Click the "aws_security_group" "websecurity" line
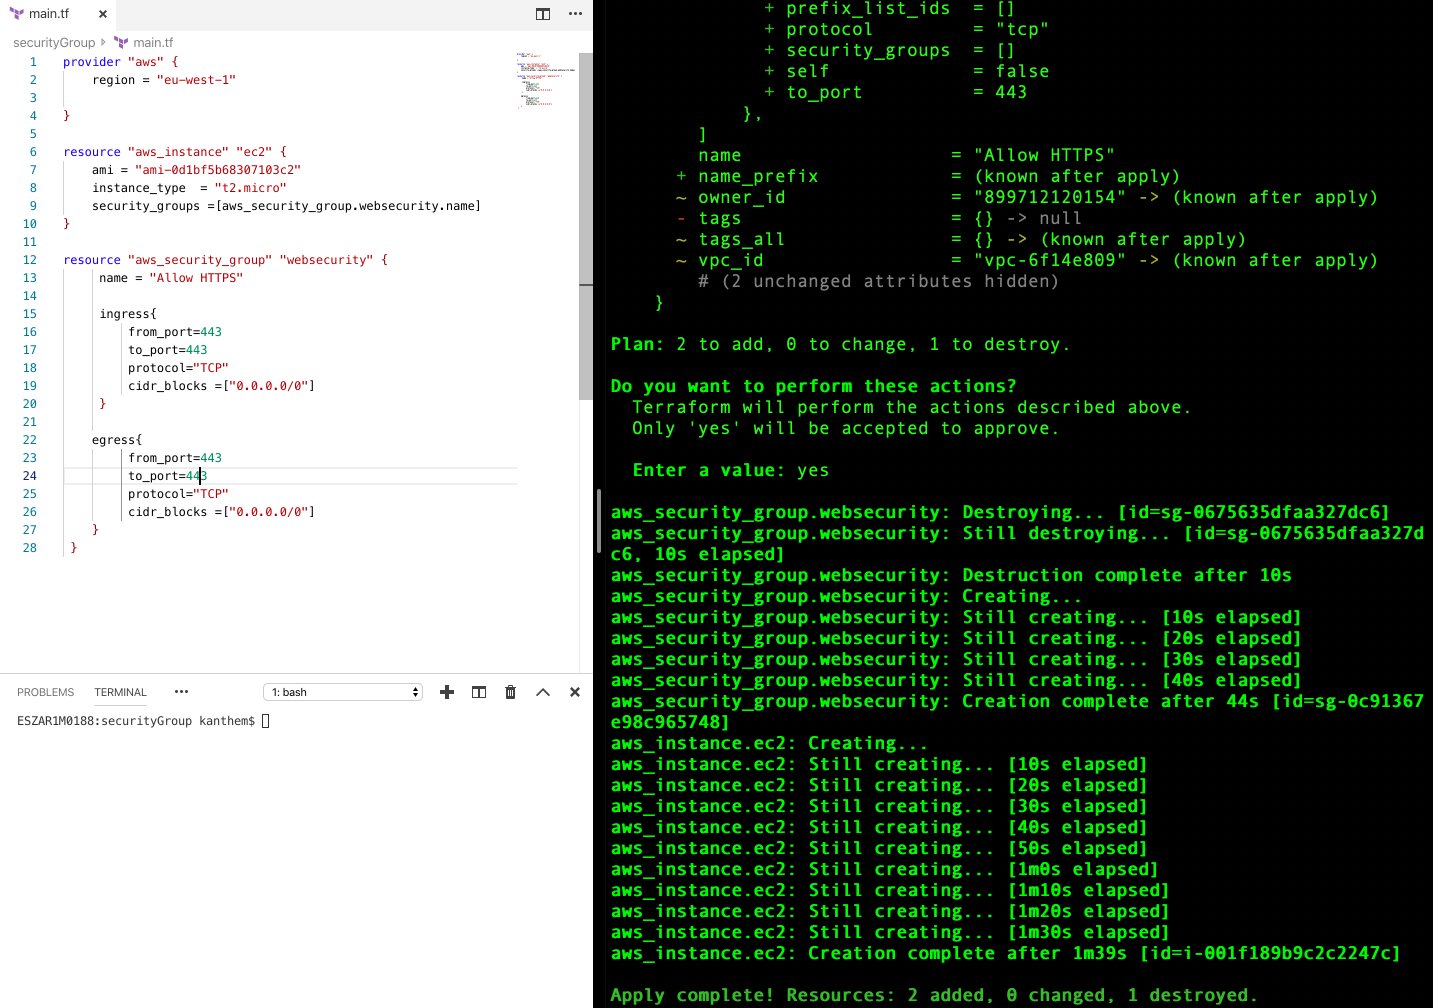Image resolution: width=1433 pixels, height=1008 pixels. (x=225, y=260)
